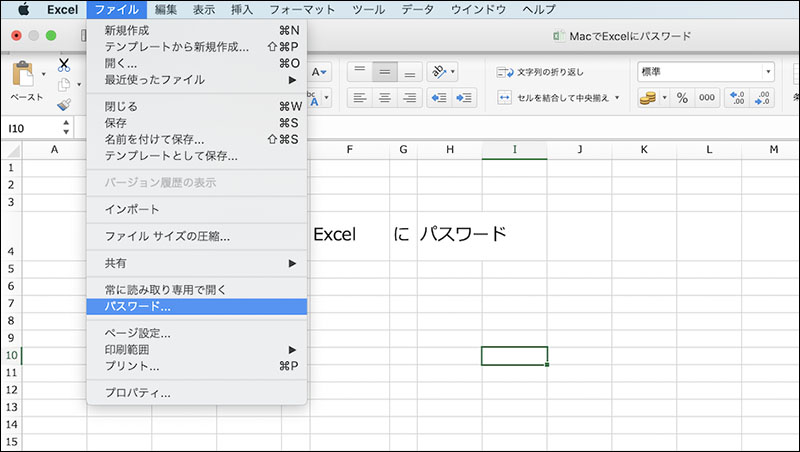Click the text orientation icon
Image resolution: width=800 pixels, height=452 pixels.
(438, 71)
